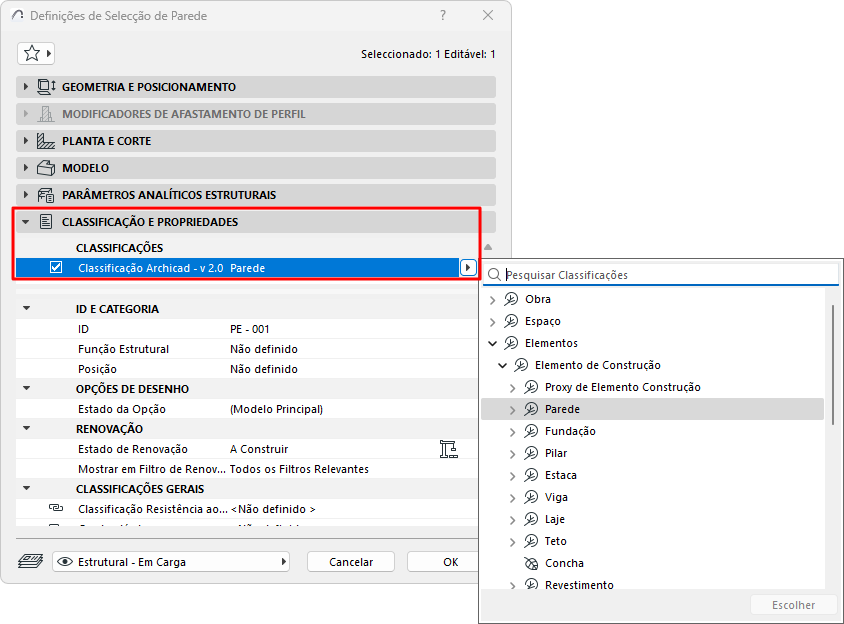Collapse the Opções de Desenho group

tap(26, 388)
